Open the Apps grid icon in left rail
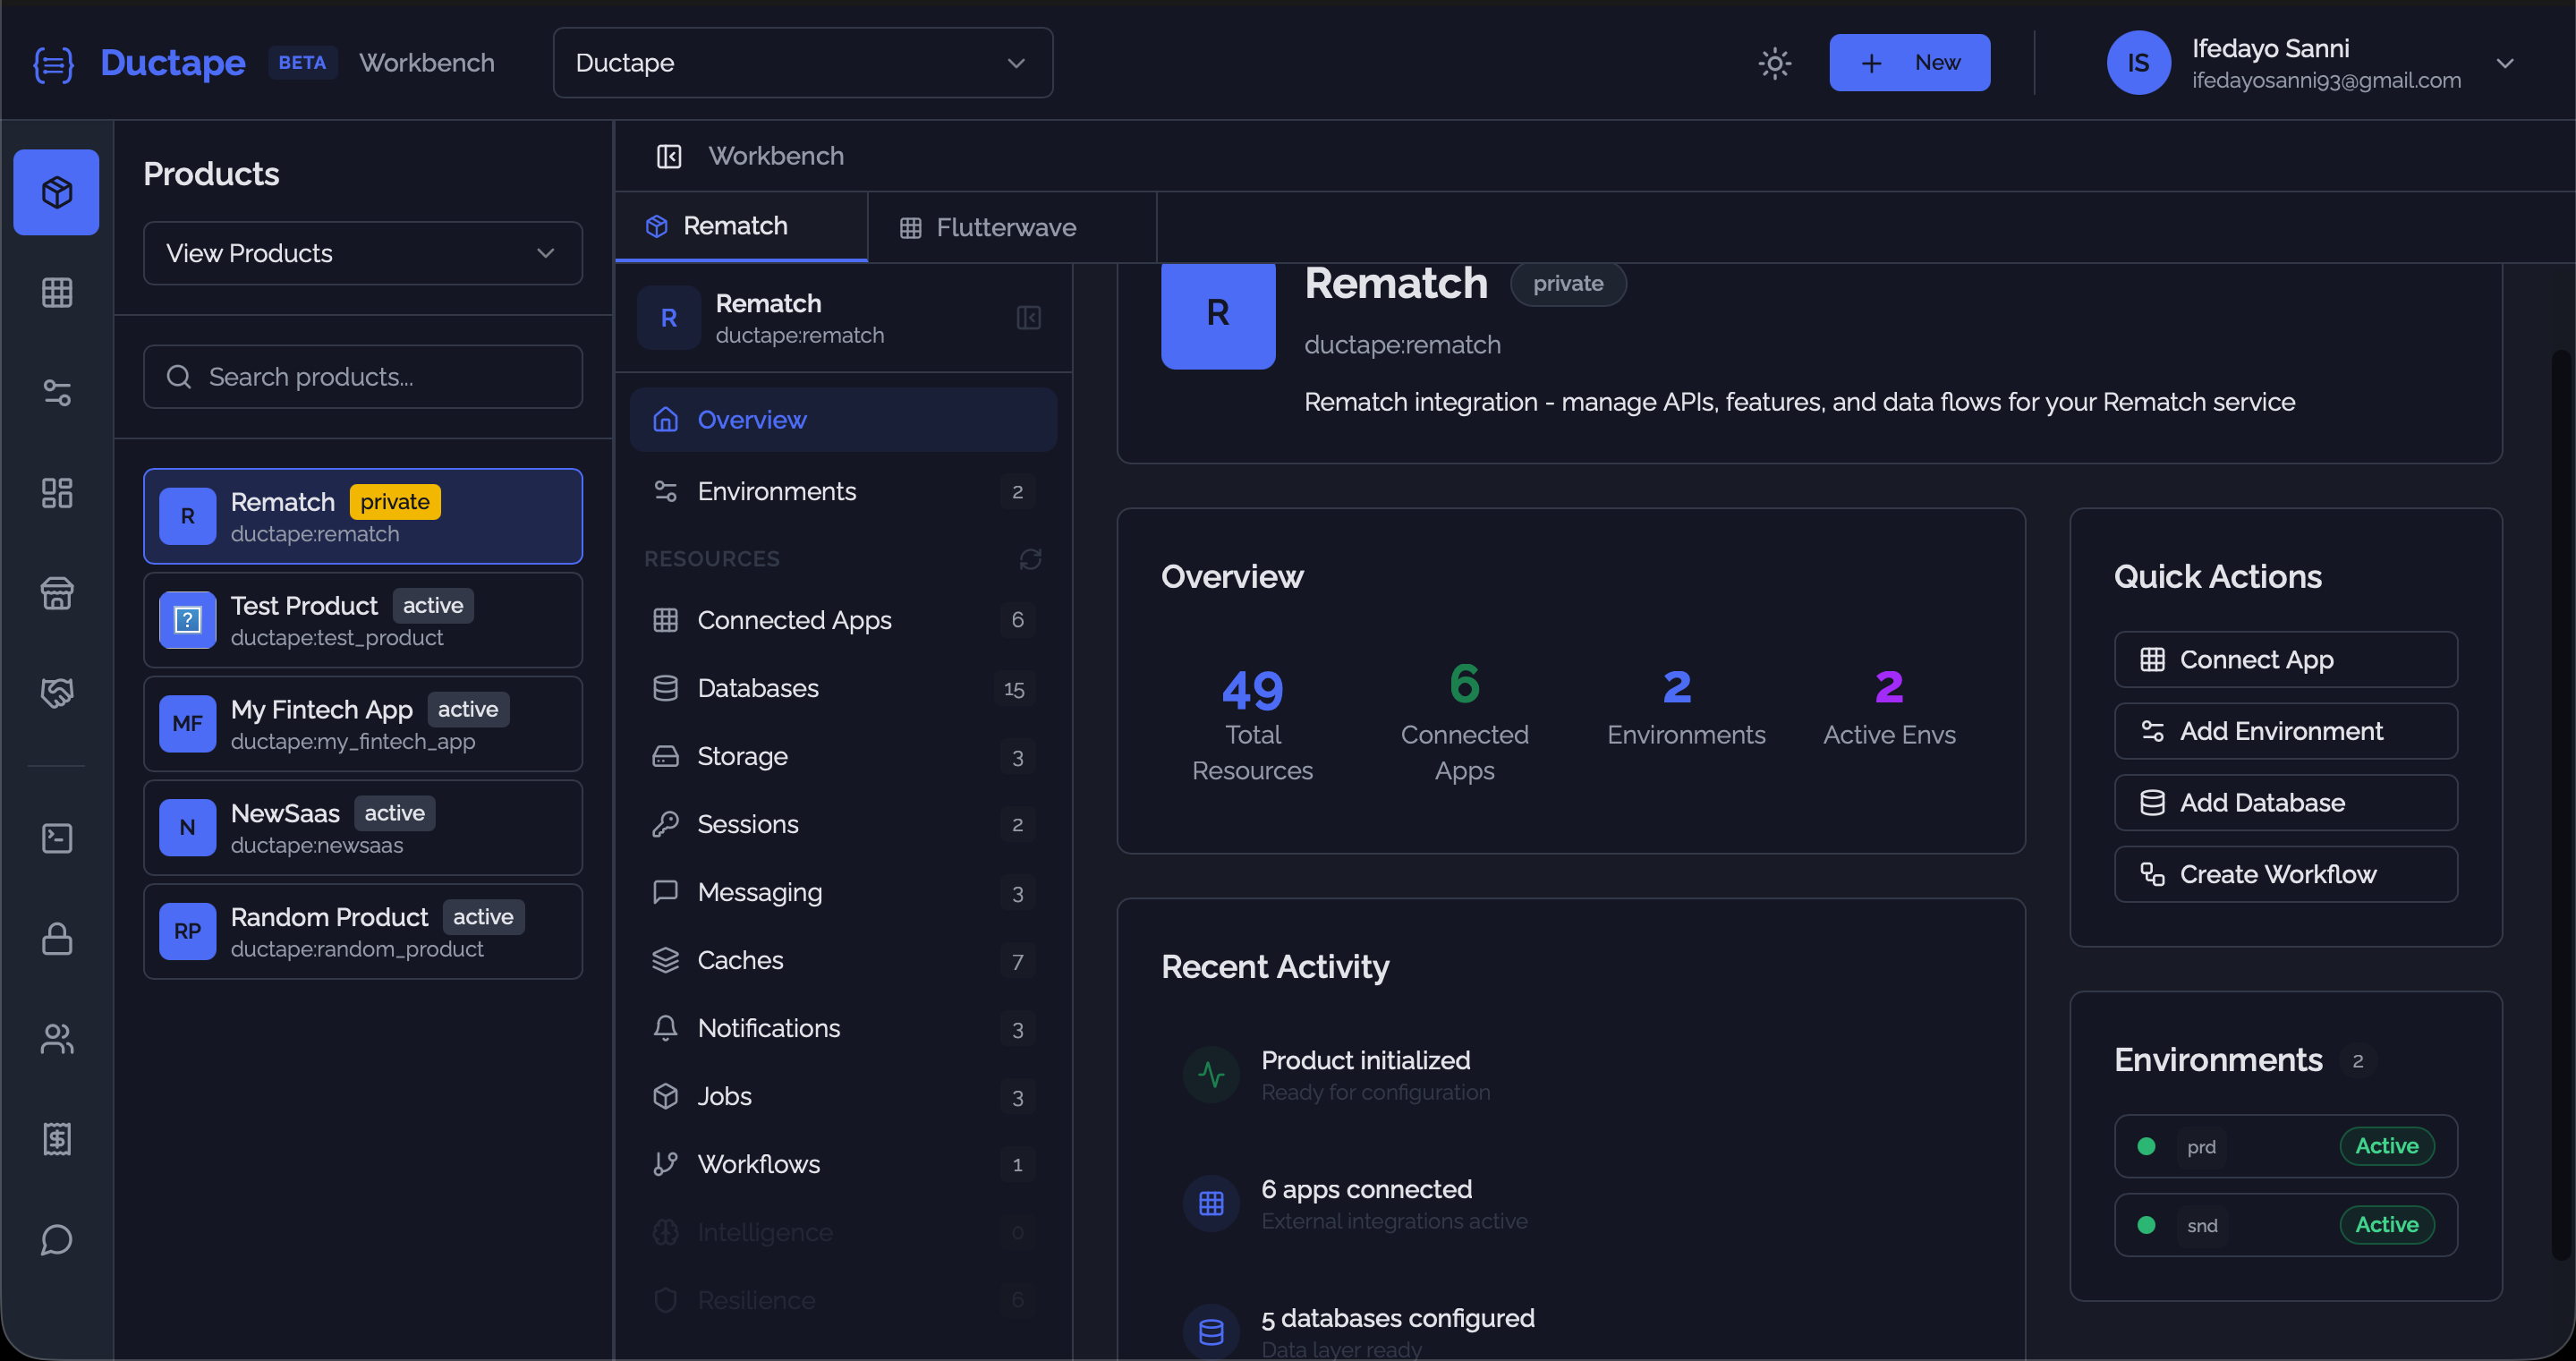Viewport: 2576px width, 1361px height. [x=57, y=292]
